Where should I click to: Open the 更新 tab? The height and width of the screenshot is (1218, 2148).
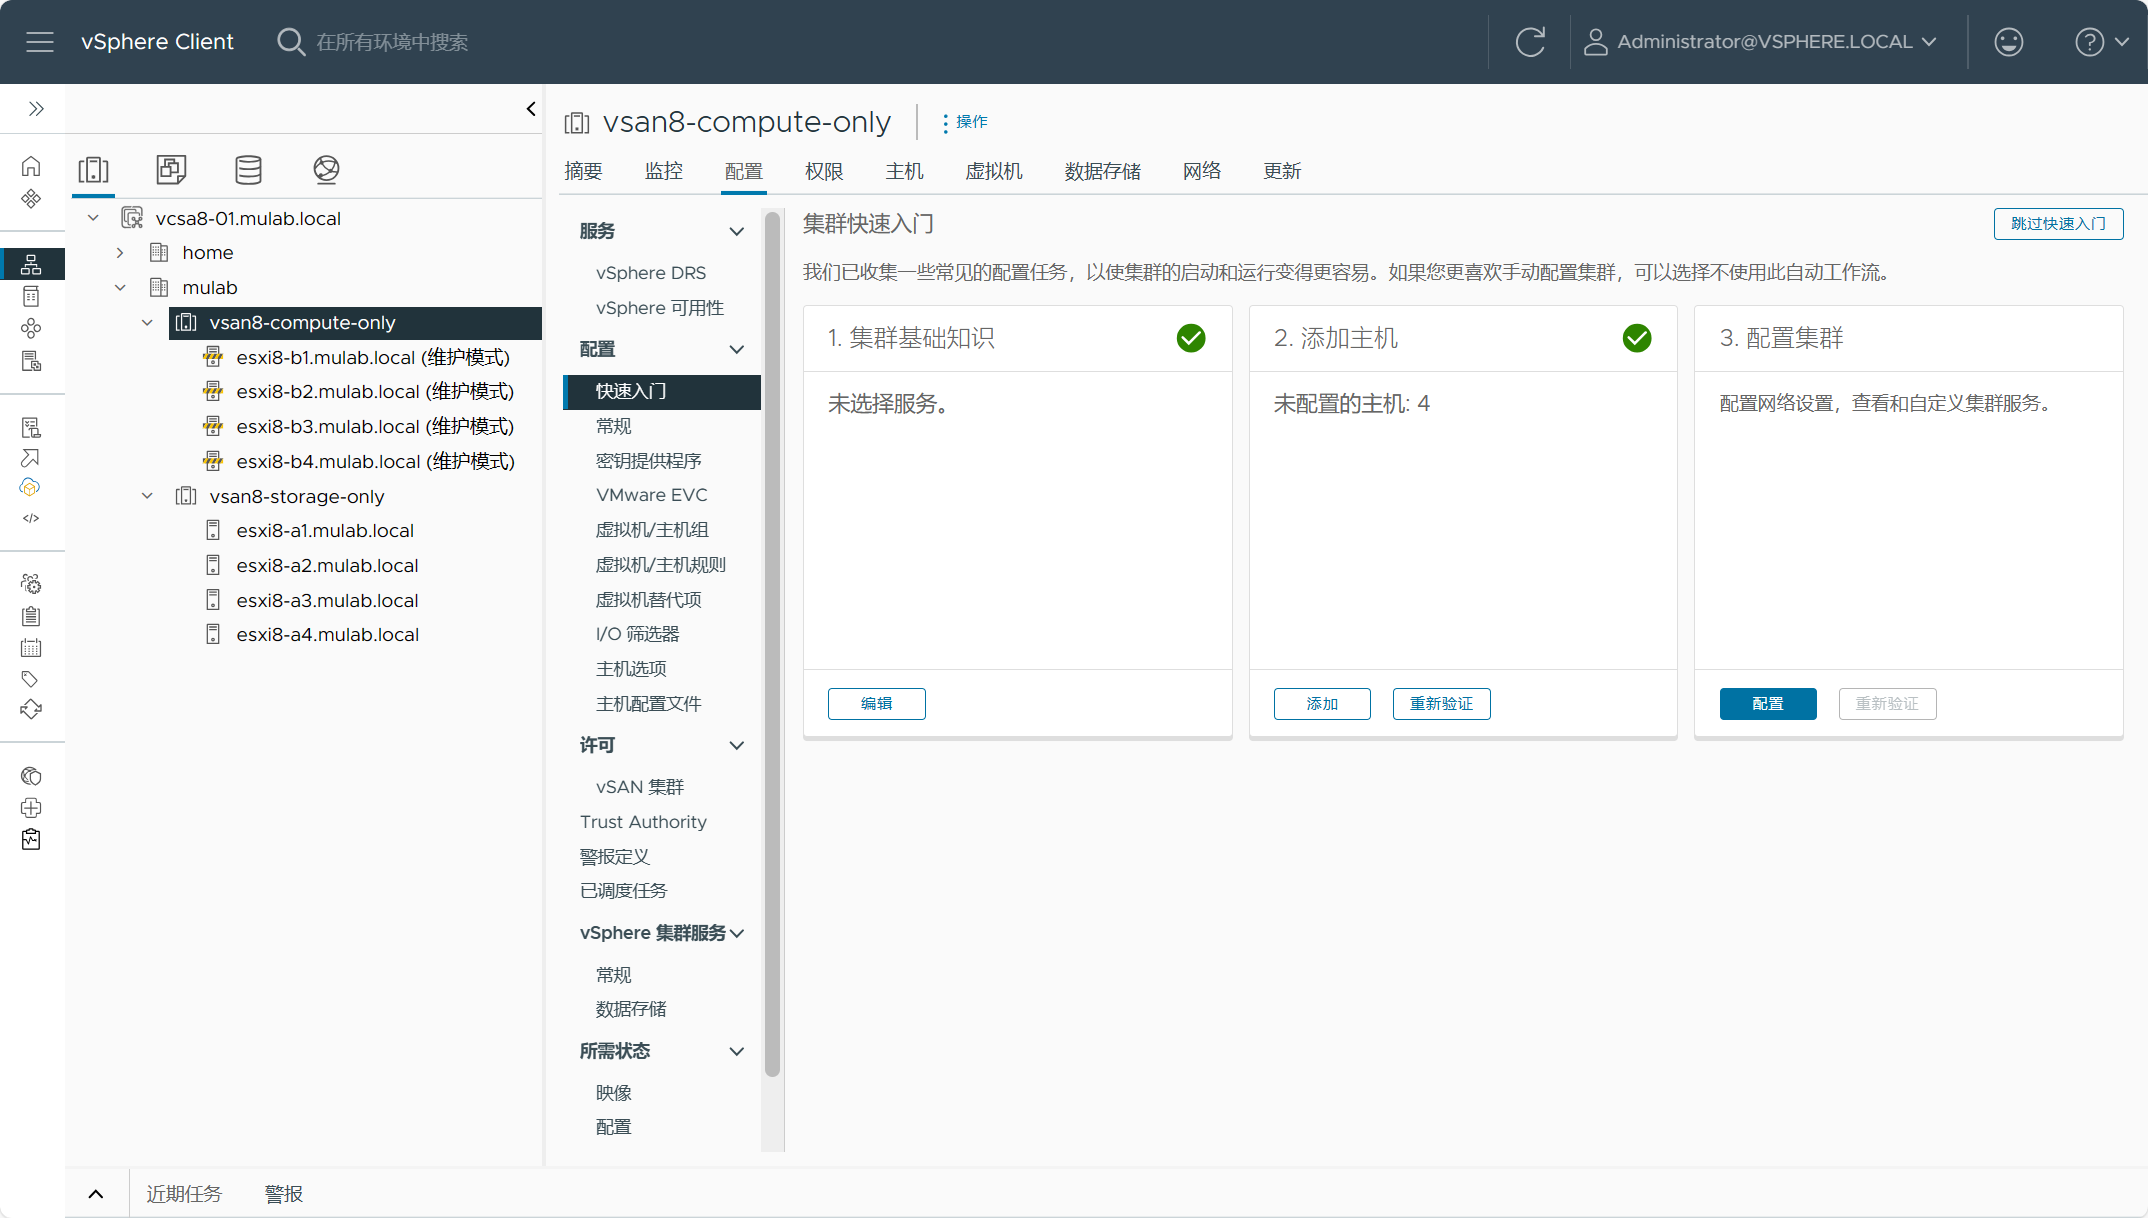click(x=1282, y=172)
